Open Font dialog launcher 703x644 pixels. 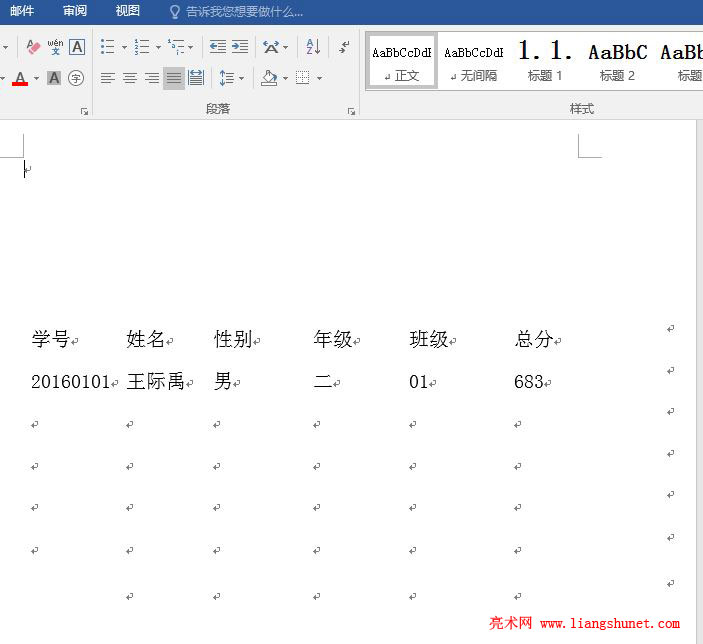coord(84,111)
